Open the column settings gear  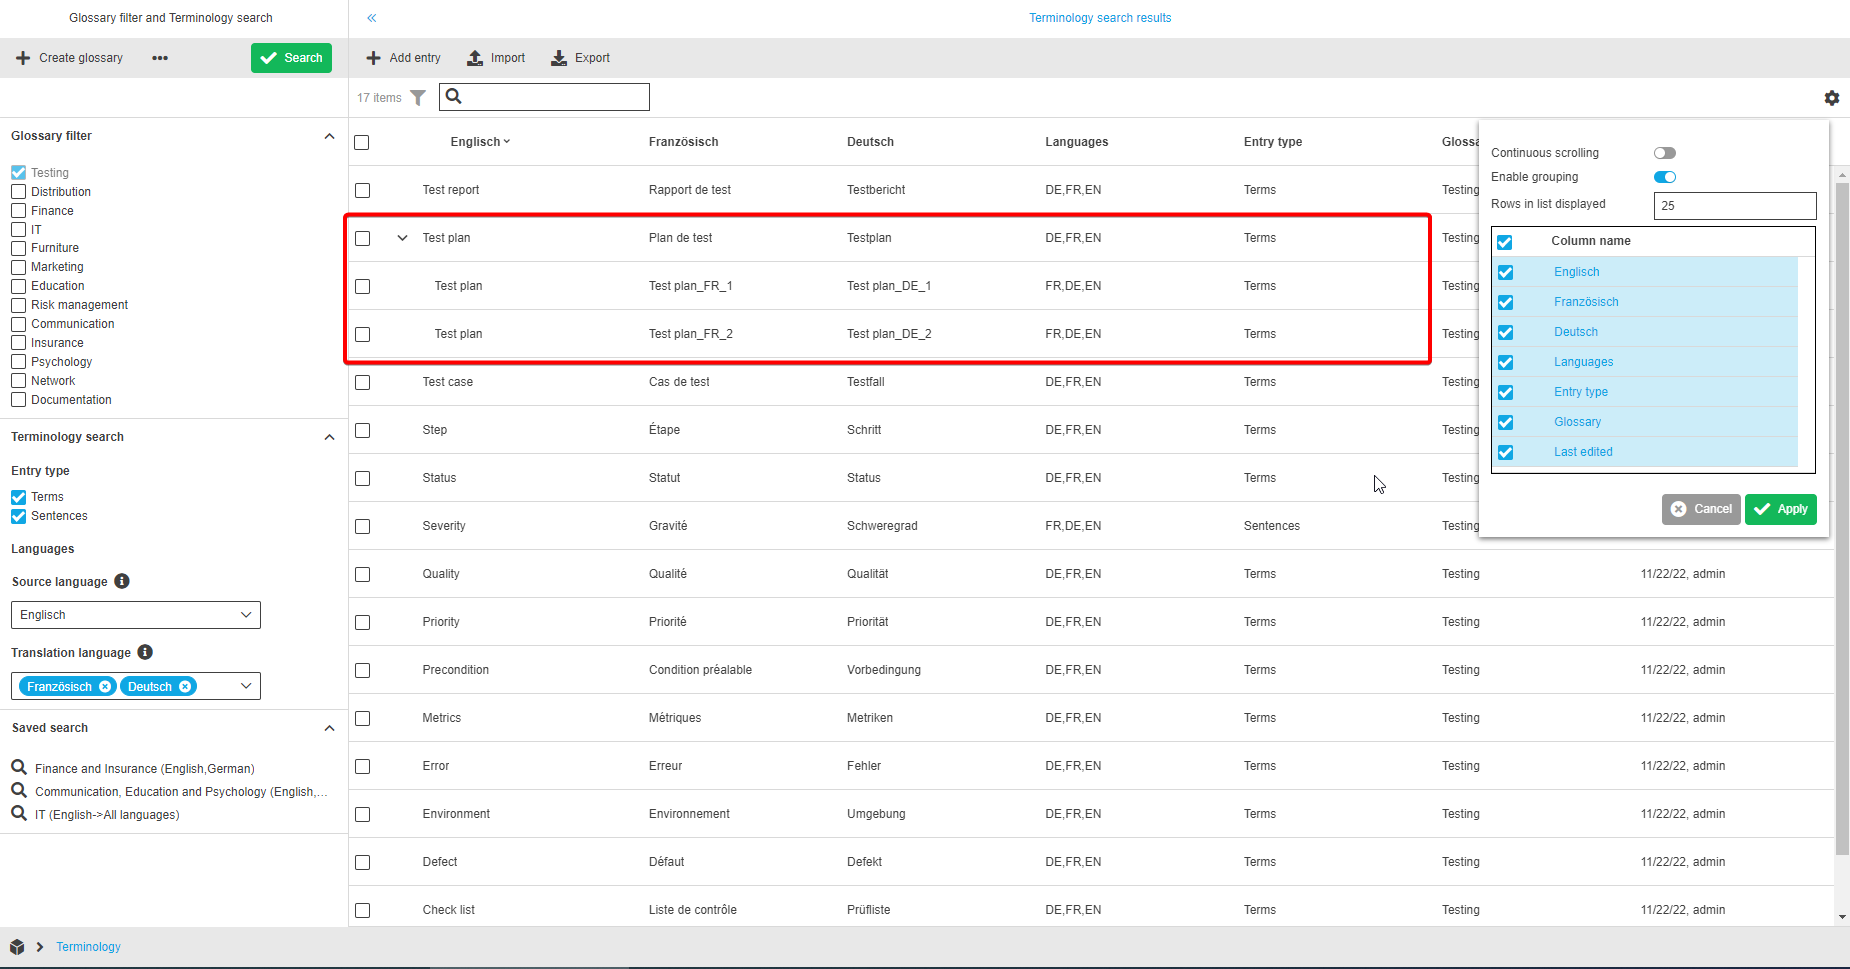(1832, 97)
